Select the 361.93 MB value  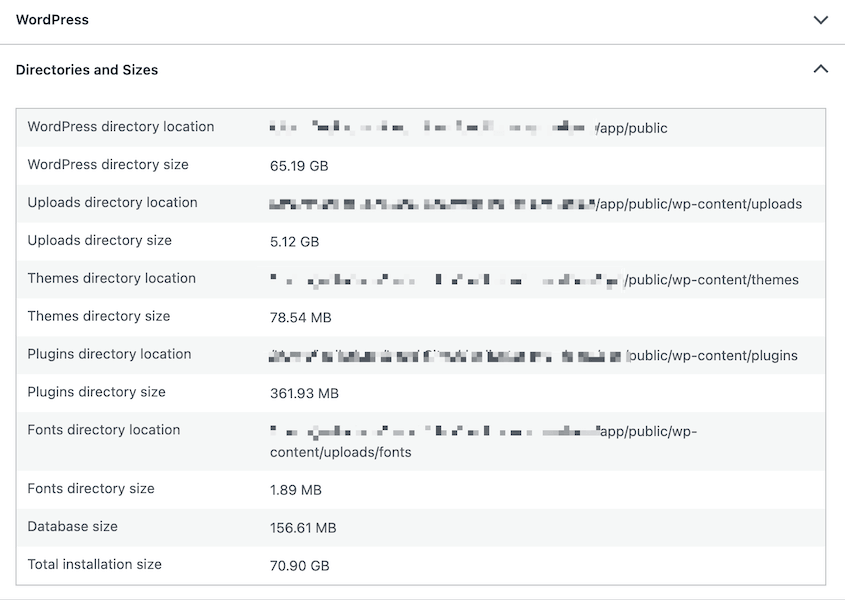coord(304,394)
